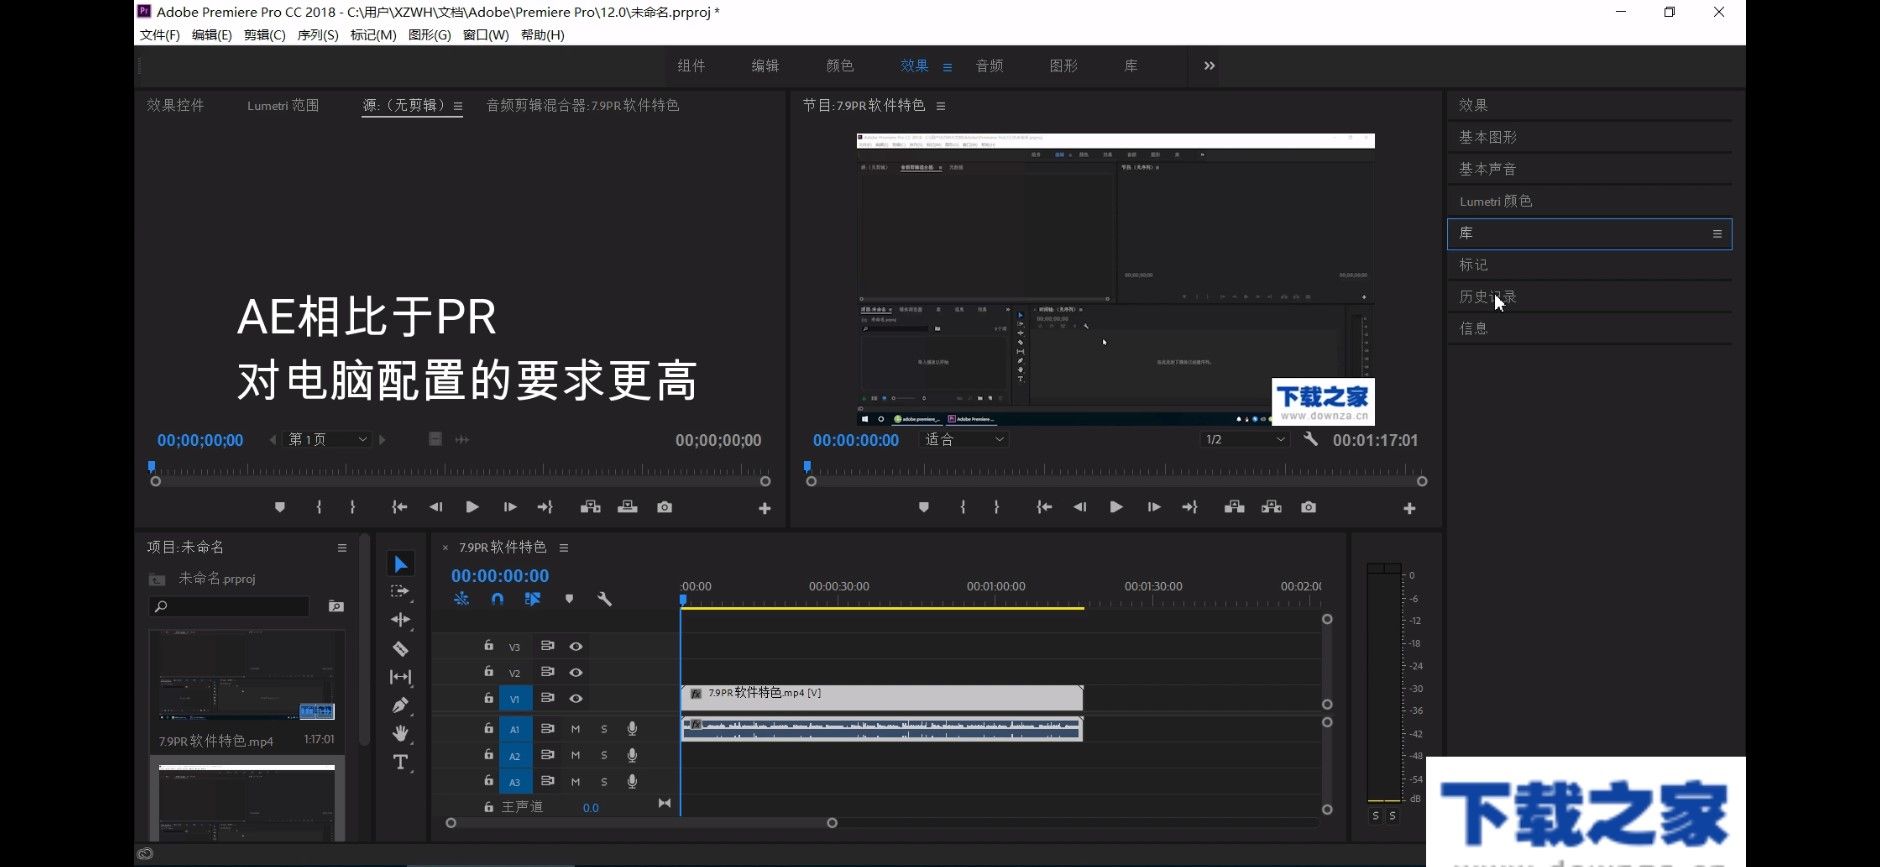Toggle lock on V3 track
Screen dimensions: 1880x867
pyautogui.click(x=488, y=646)
